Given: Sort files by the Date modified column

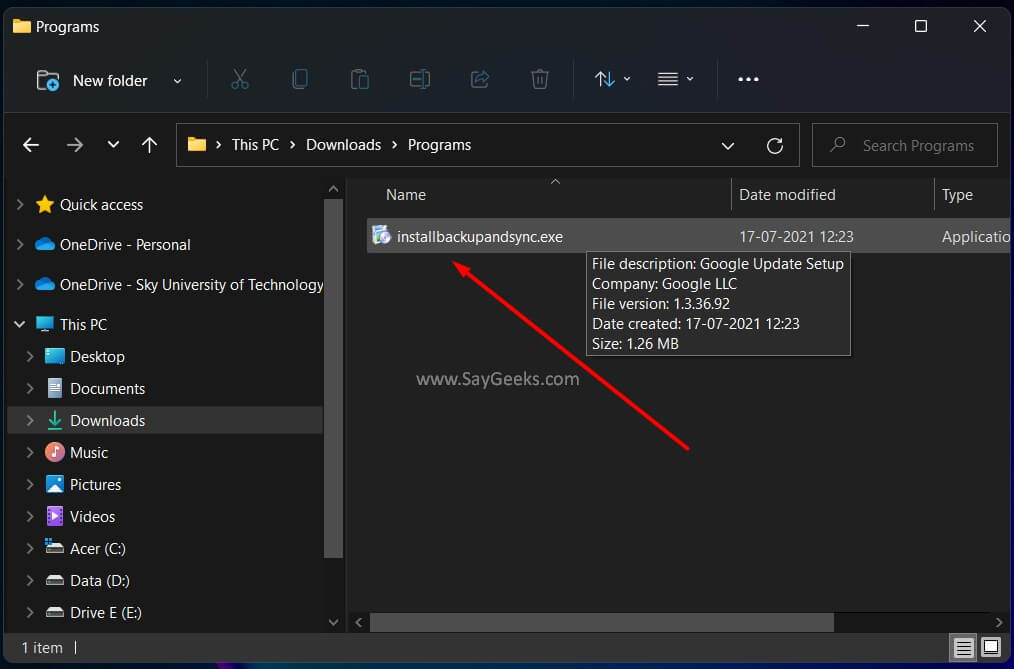Looking at the screenshot, I should coord(787,194).
